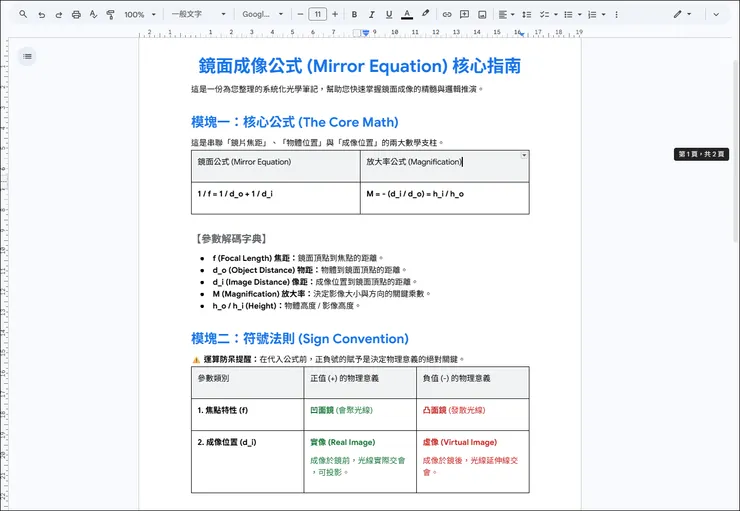Toggle underline formatting
The width and height of the screenshot is (740, 511).
click(389, 15)
